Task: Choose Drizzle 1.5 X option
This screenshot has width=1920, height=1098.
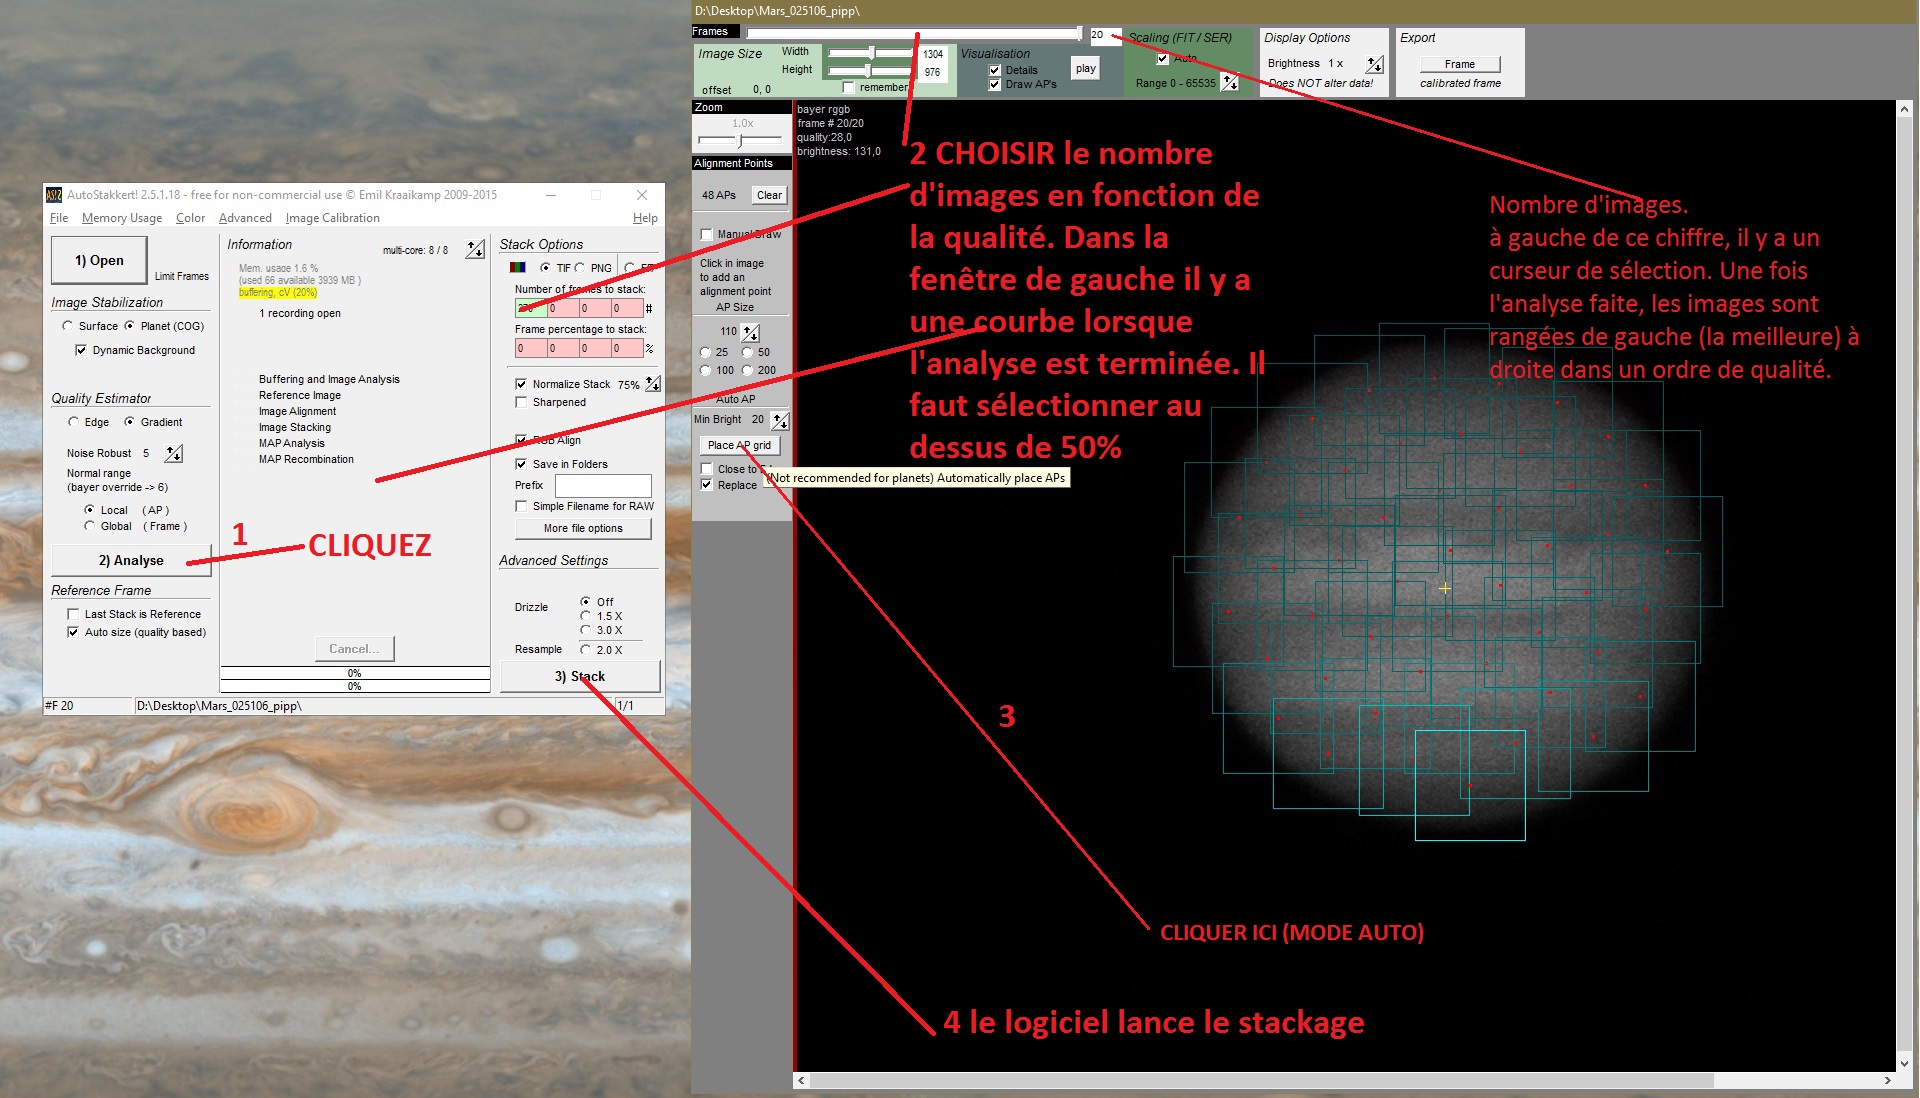Action: click(586, 616)
